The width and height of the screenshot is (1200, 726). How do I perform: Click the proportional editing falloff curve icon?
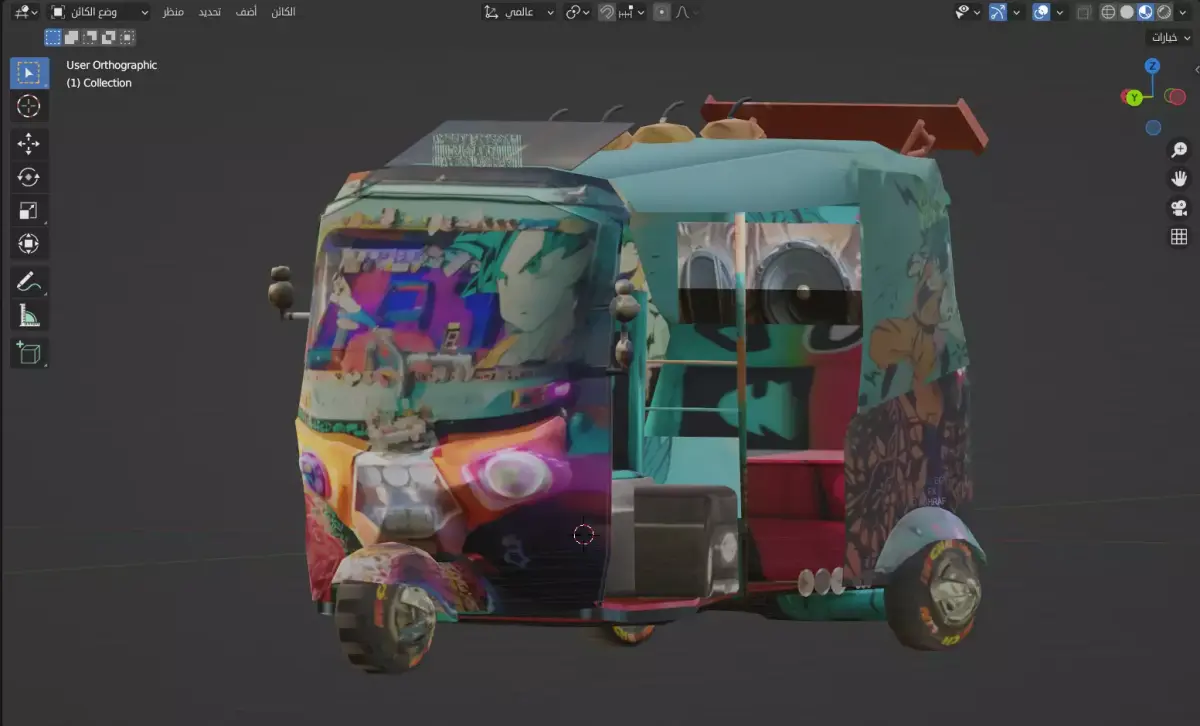point(683,13)
